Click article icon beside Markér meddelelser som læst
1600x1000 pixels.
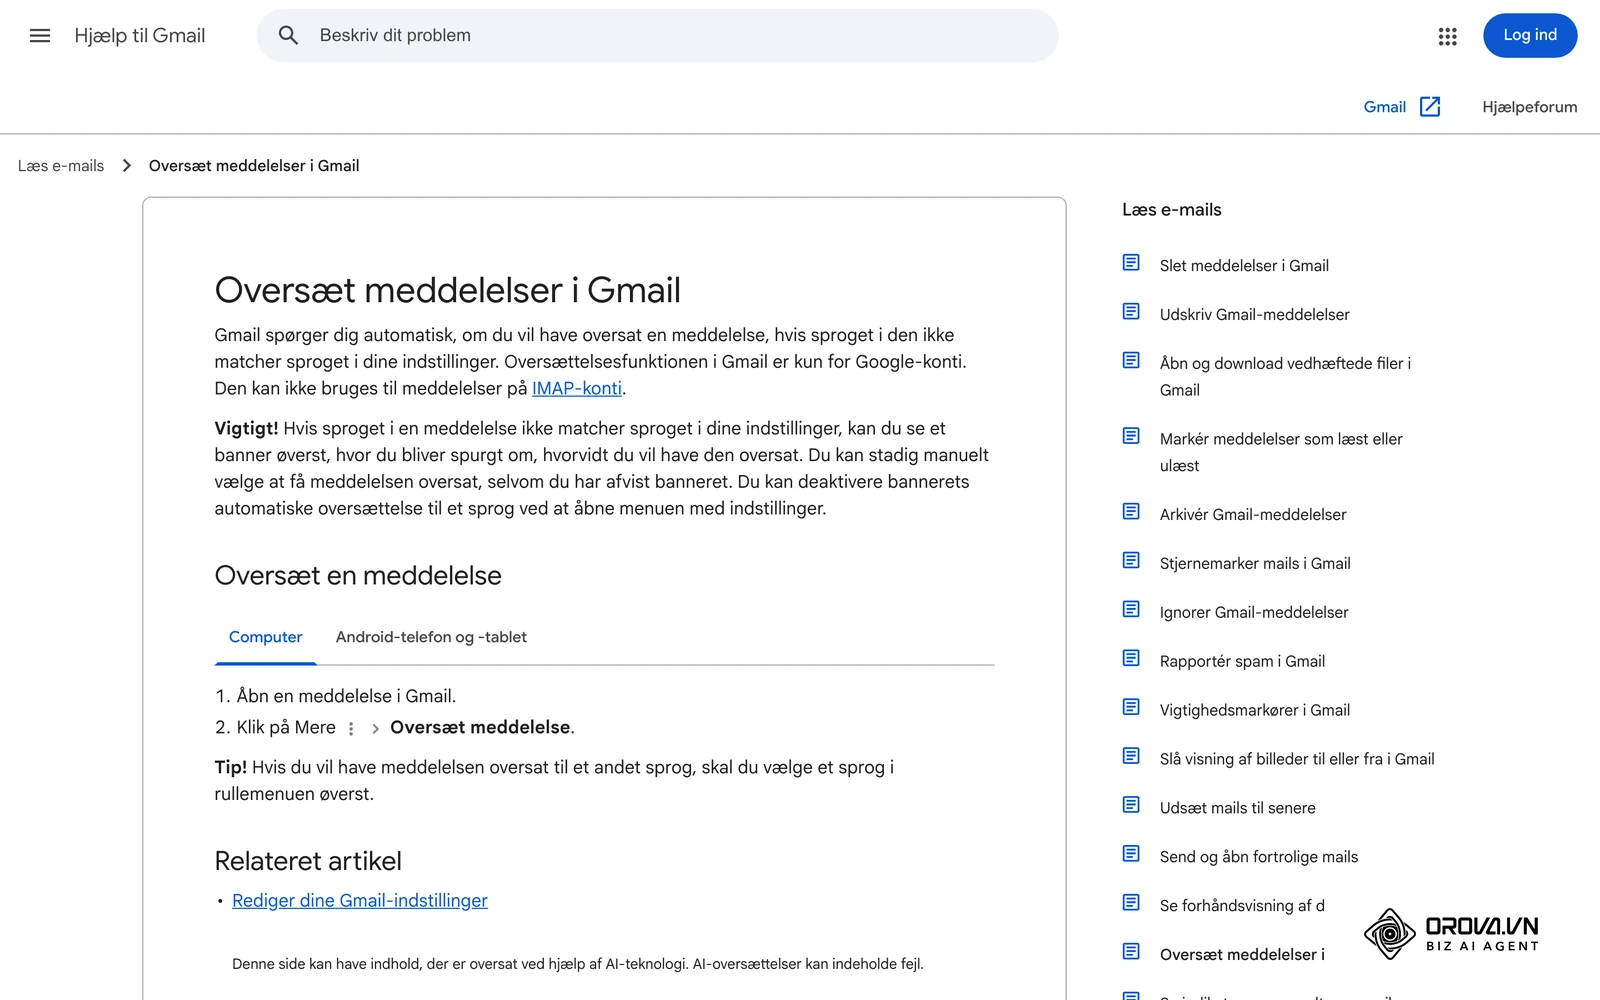click(x=1131, y=437)
